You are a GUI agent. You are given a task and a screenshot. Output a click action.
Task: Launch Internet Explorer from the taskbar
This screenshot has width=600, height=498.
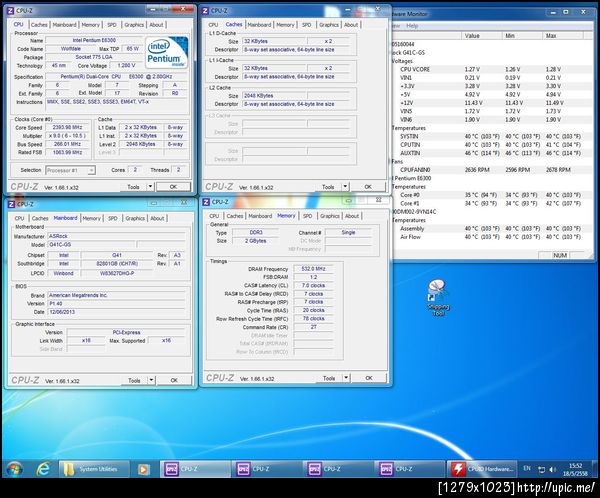pos(42,469)
